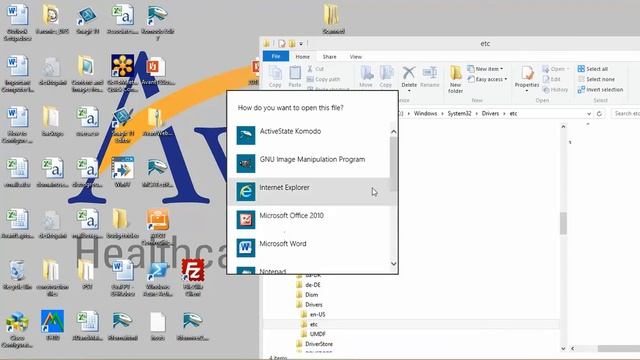Expand the chevron after System32 in breadcrumb
This screenshot has height=360, width=640.
(476, 113)
